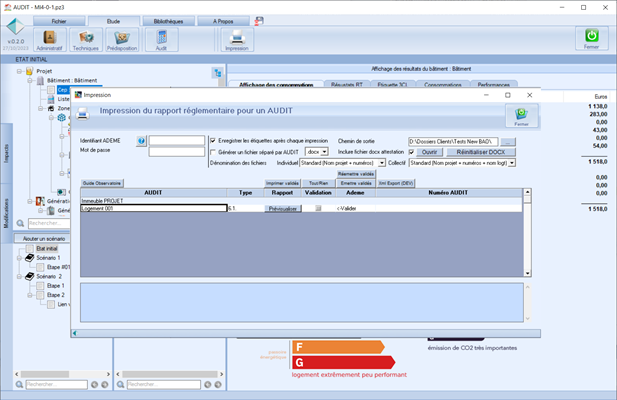The width and height of the screenshot is (617, 400).
Task: Collapse the Bâtiment tree node
Action: coord(30,81)
